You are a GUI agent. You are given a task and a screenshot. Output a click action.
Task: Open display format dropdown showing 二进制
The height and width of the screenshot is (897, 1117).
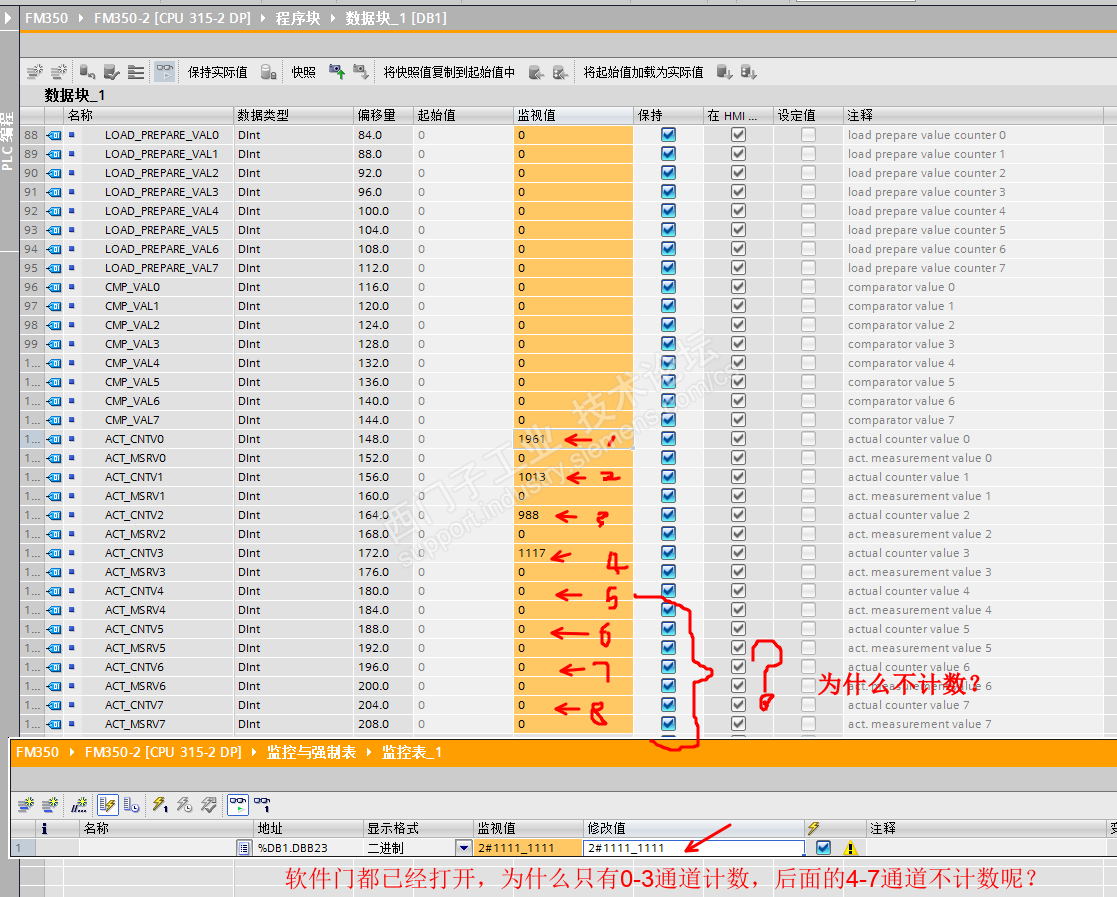click(x=464, y=848)
